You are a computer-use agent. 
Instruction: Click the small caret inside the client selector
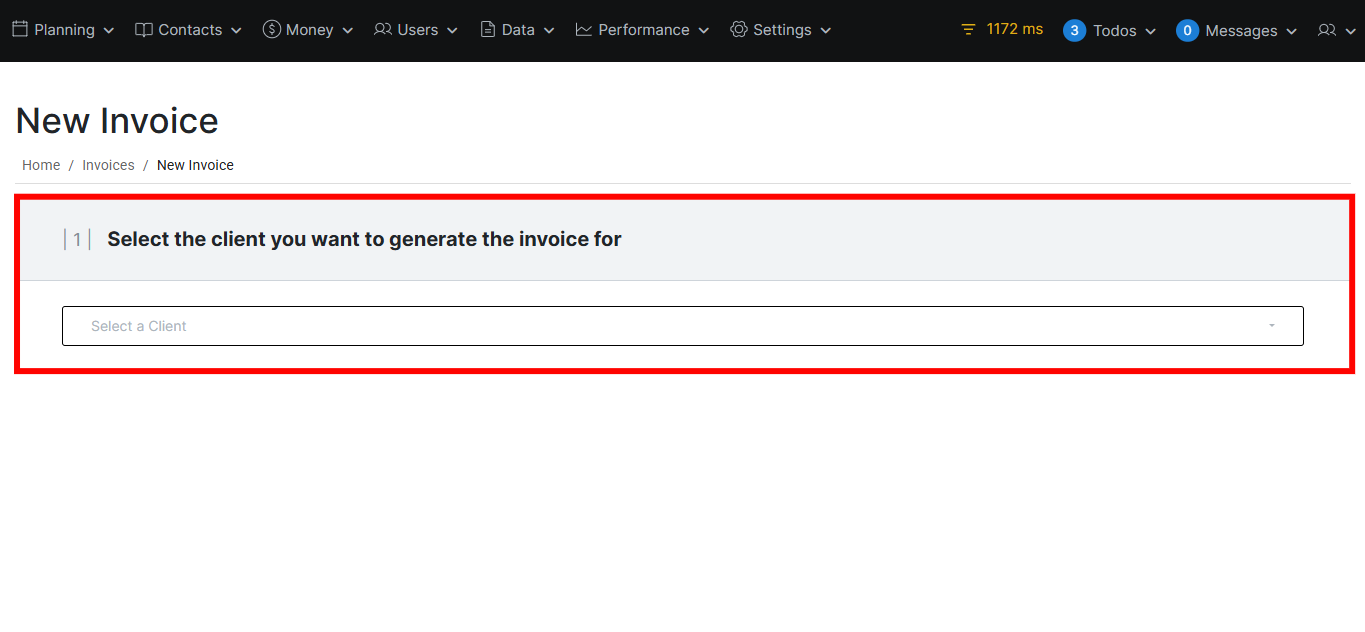(1272, 326)
